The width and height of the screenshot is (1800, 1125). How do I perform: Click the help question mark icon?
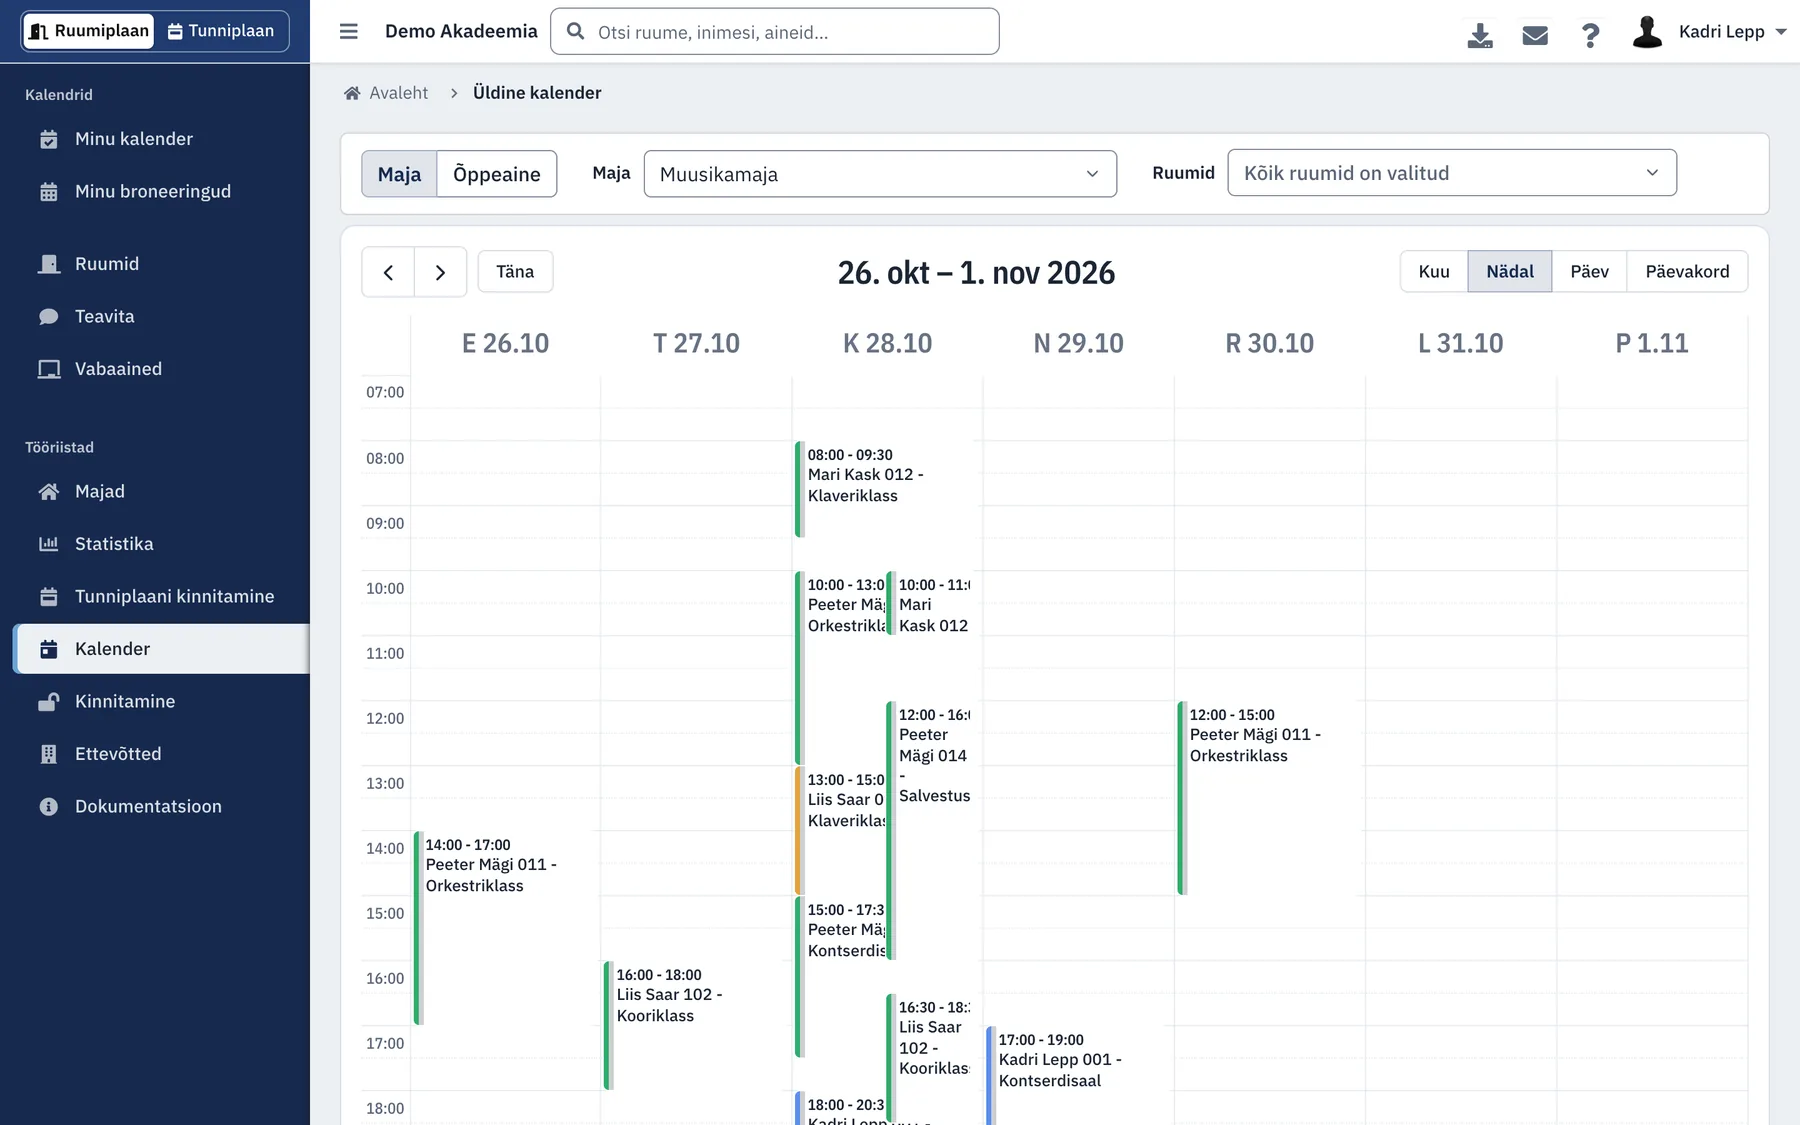[1590, 35]
